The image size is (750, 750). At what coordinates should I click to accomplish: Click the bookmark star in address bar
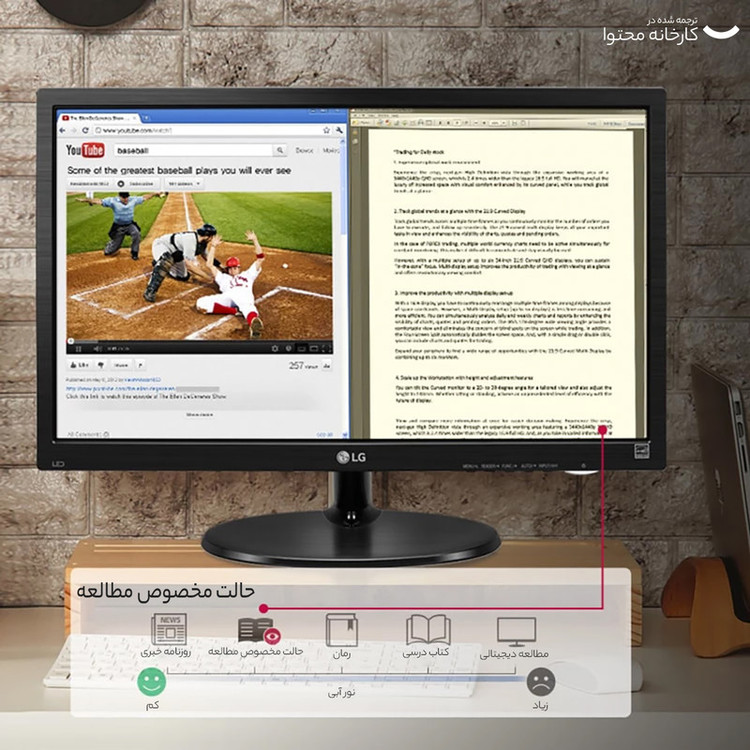click(x=326, y=130)
